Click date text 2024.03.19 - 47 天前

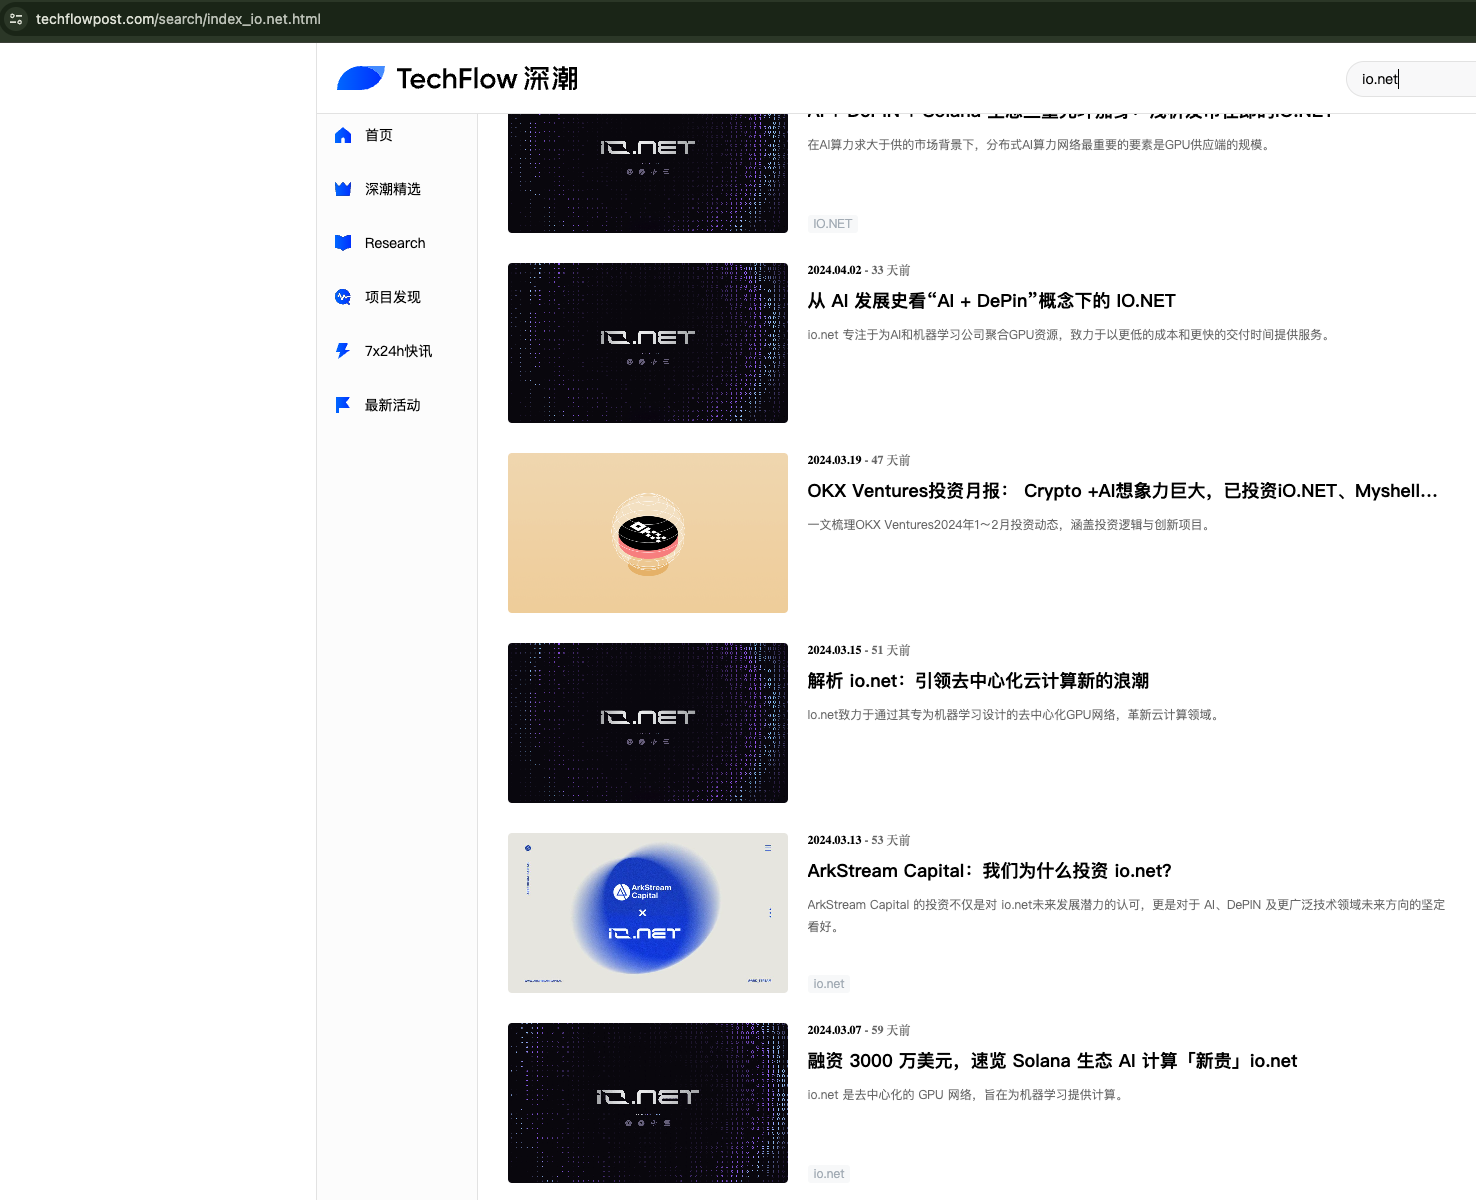pyautogui.click(x=858, y=460)
